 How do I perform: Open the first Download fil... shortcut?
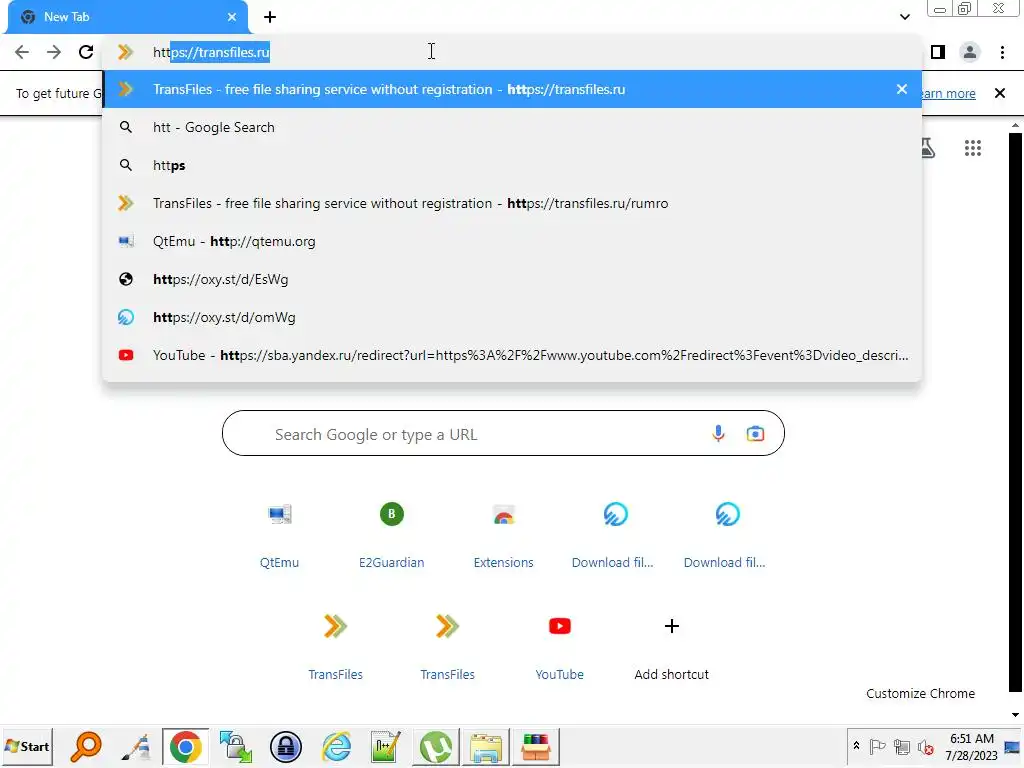tap(615, 533)
